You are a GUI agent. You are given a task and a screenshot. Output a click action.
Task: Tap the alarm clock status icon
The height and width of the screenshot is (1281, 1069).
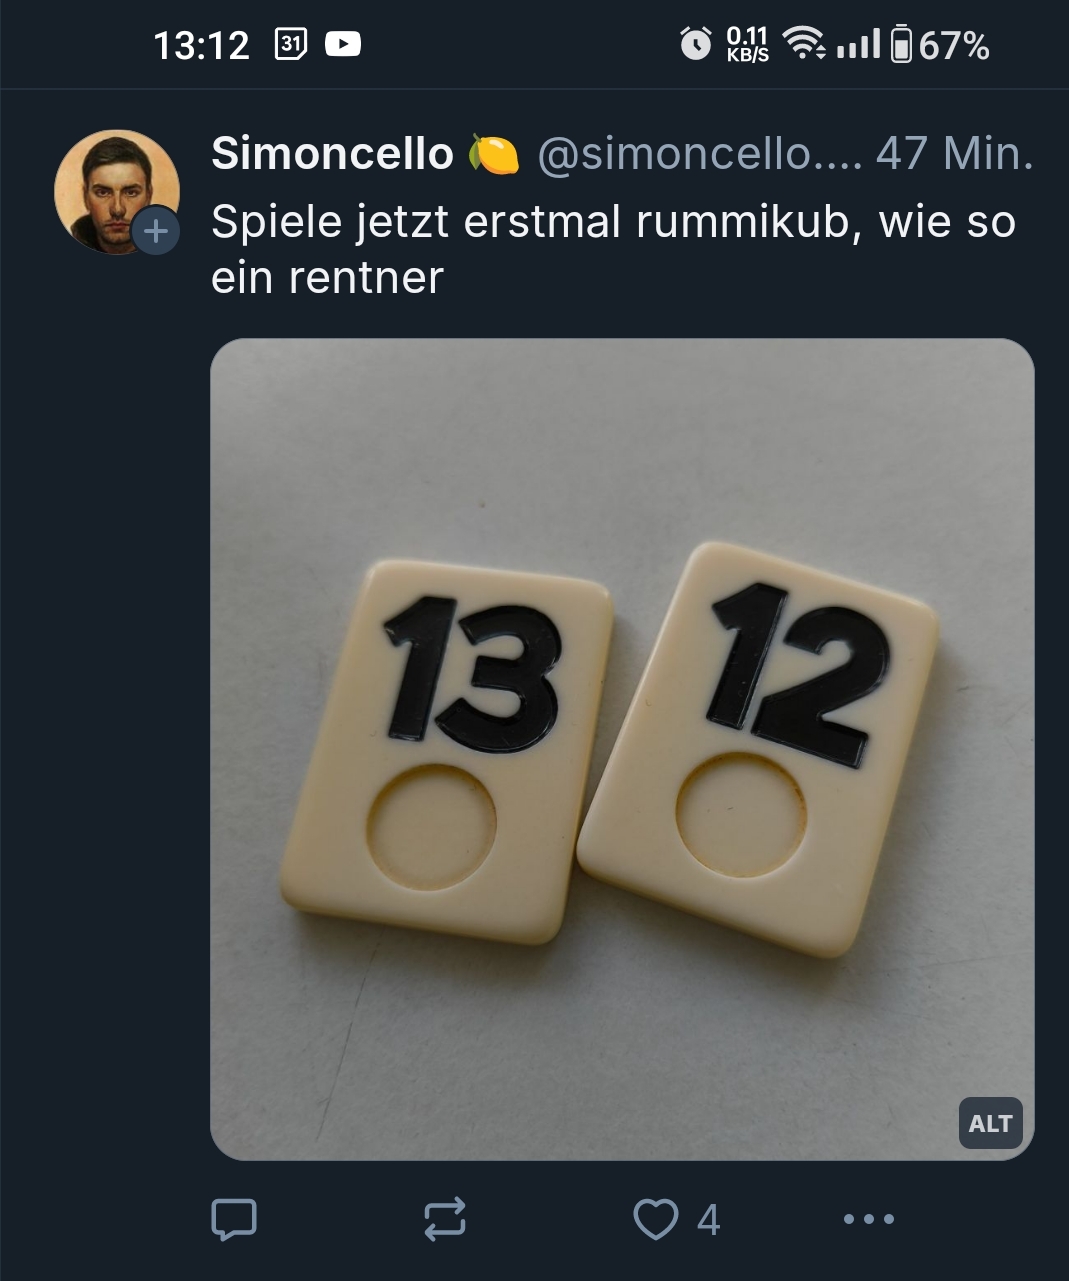696,43
